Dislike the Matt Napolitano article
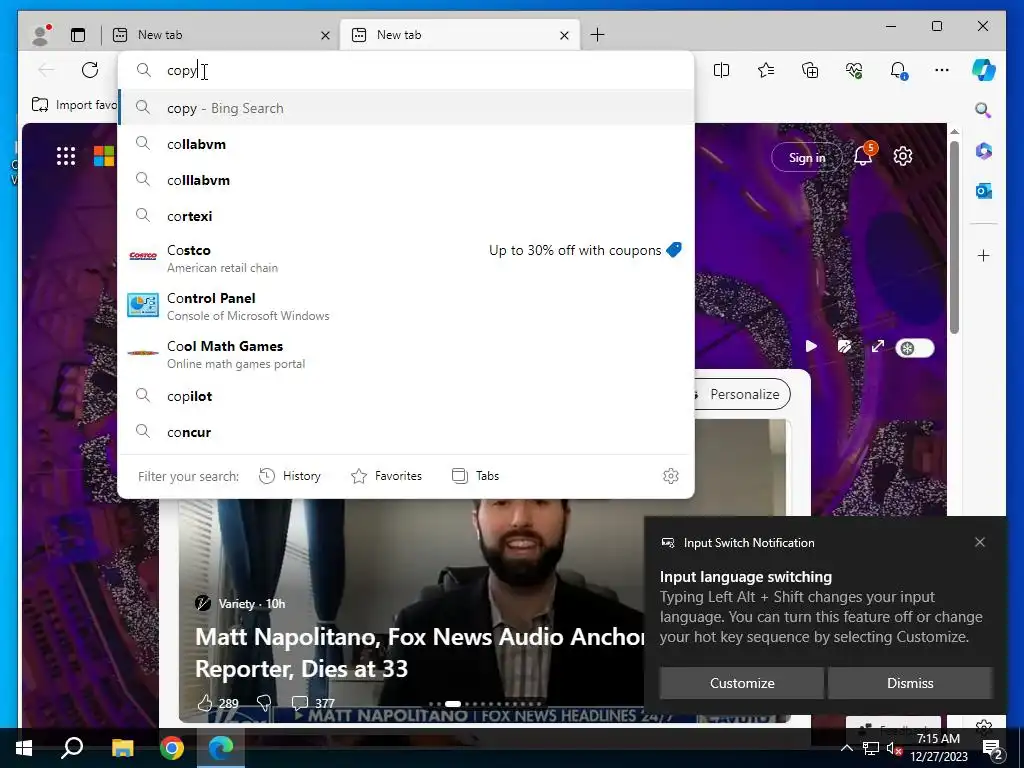 click(264, 703)
